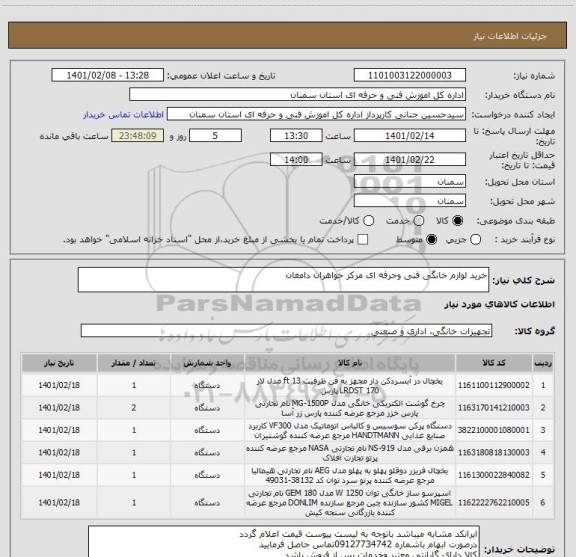Click the LRDST 170 refrigerator item name
Screen dimensions: 576x557
350,385
